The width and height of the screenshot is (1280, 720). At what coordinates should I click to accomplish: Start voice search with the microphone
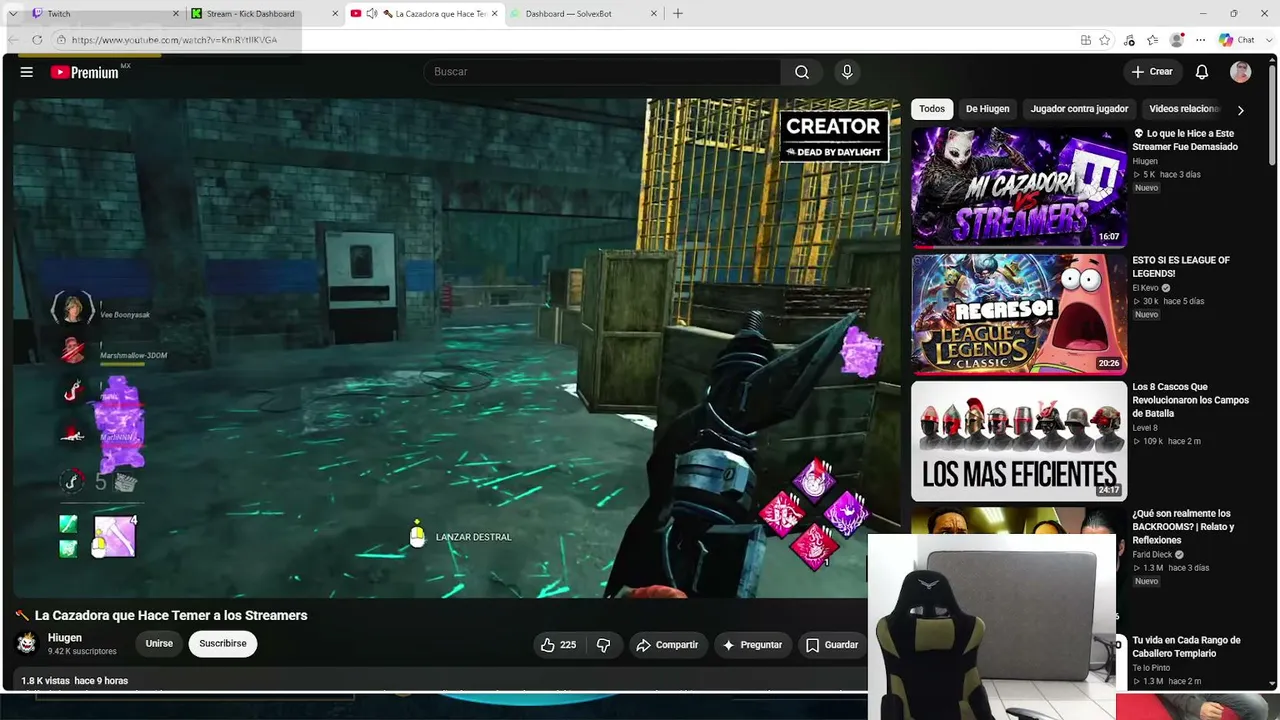(x=847, y=72)
